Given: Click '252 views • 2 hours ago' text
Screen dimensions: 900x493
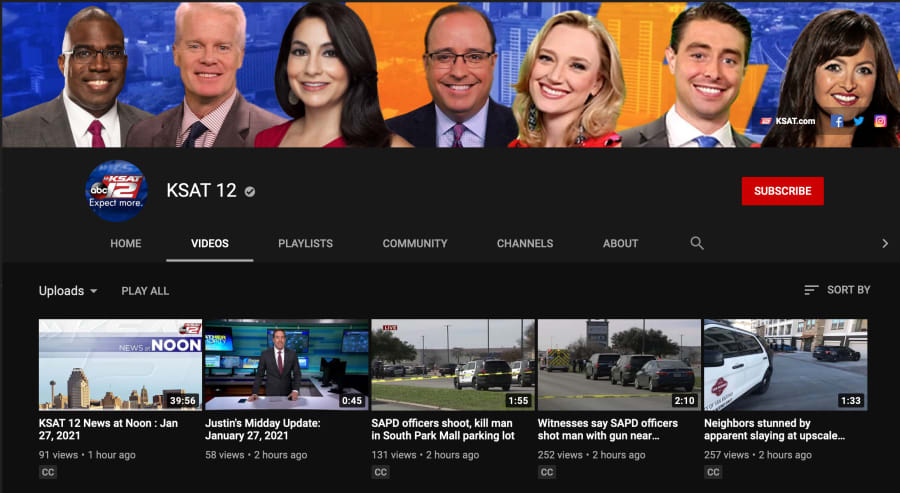Looking at the screenshot, I should point(592,455).
